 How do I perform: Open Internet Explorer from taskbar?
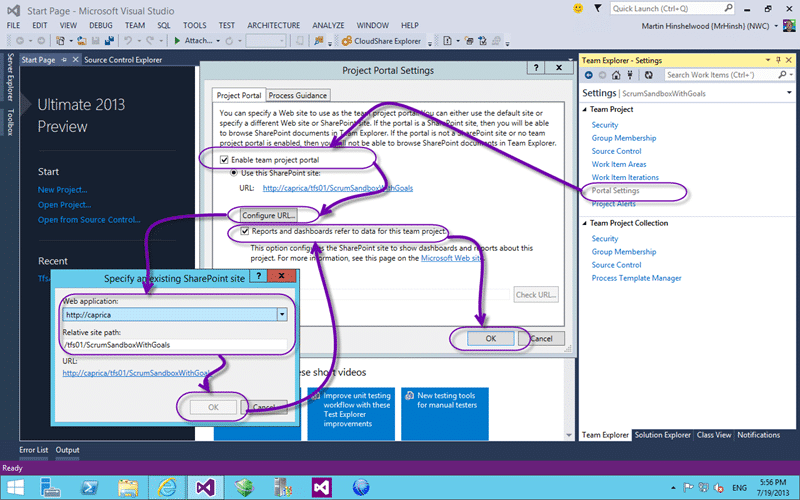(x=166, y=487)
